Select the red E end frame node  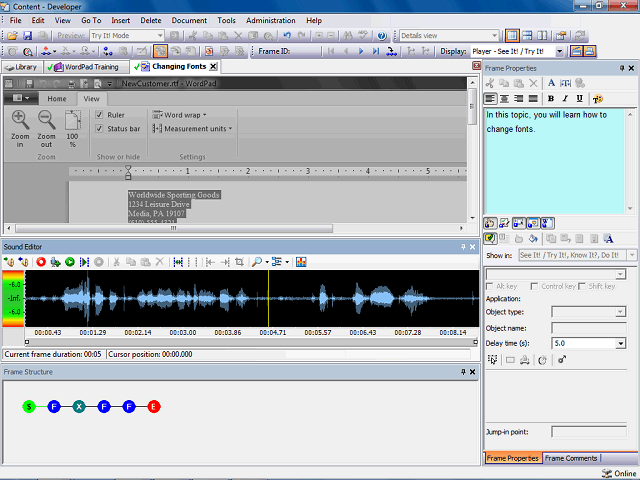(x=154, y=407)
